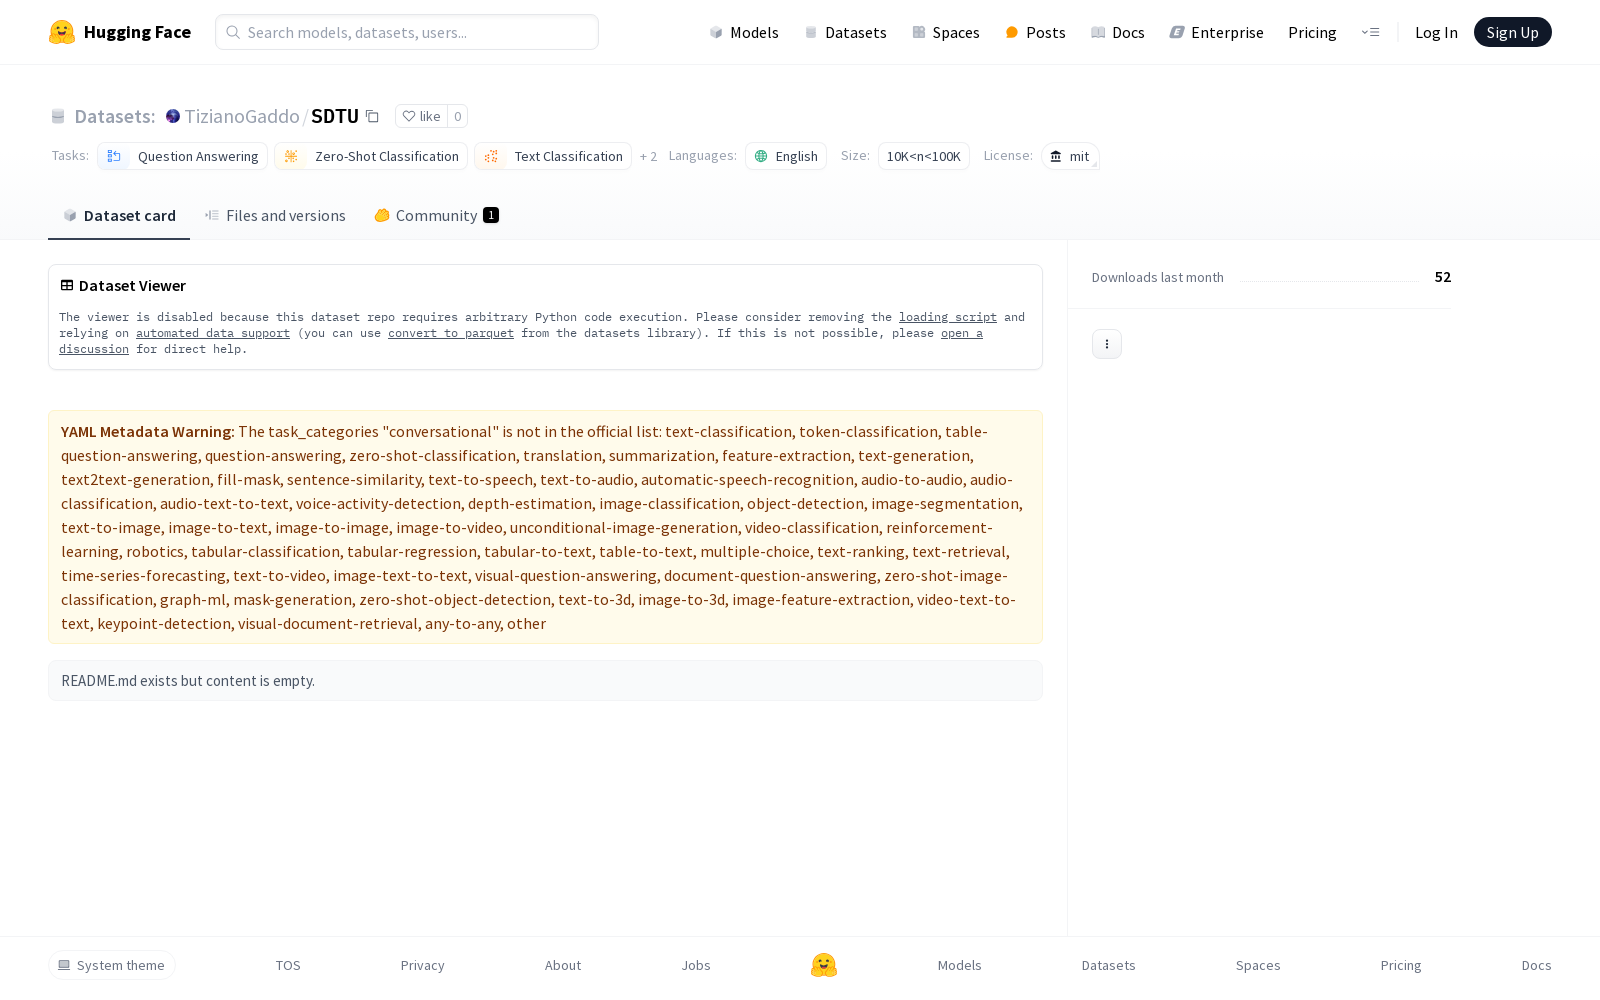Like the SDTU dataset
Screen dimensions: 1600x1000
(421, 116)
